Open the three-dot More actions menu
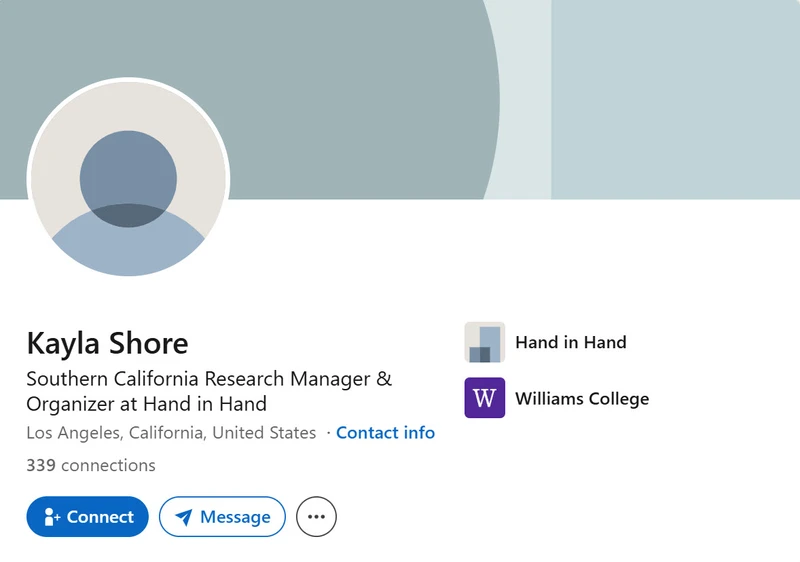This screenshot has height=562, width=800. tap(316, 517)
